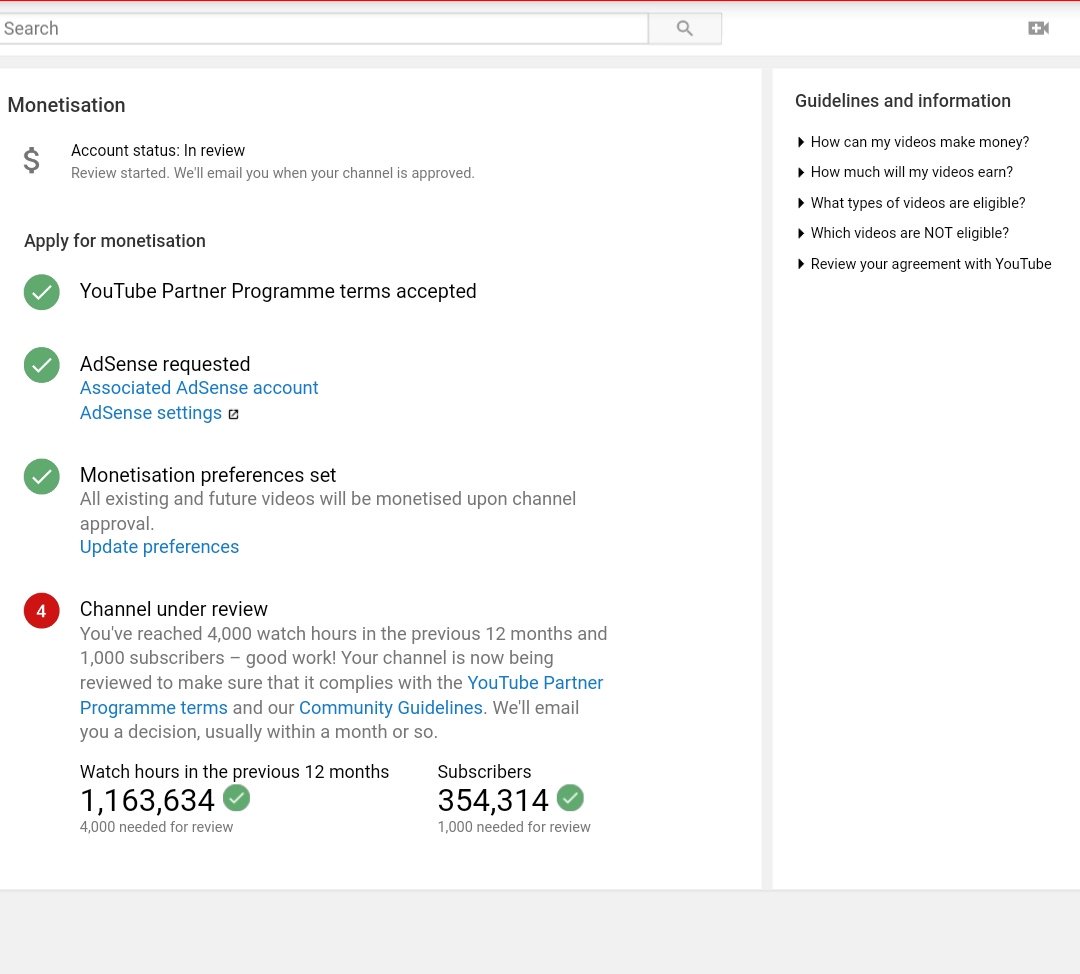Screen dimensions: 1080x974
Task: Click green checkmark next to watch hours count
Action: click(237, 798)
